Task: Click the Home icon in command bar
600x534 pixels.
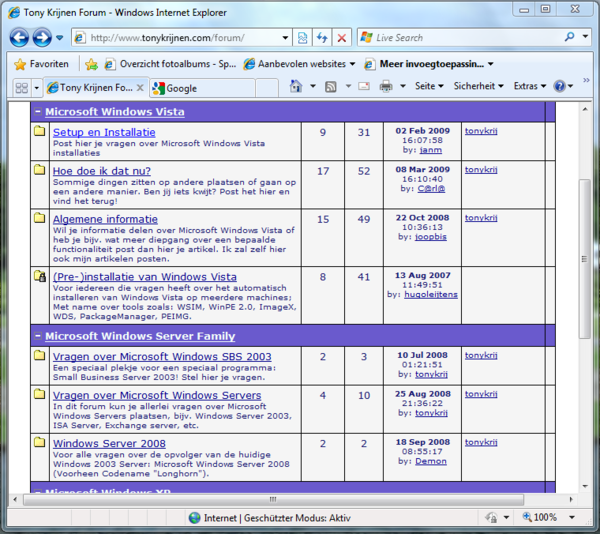Action: (295, 86)
